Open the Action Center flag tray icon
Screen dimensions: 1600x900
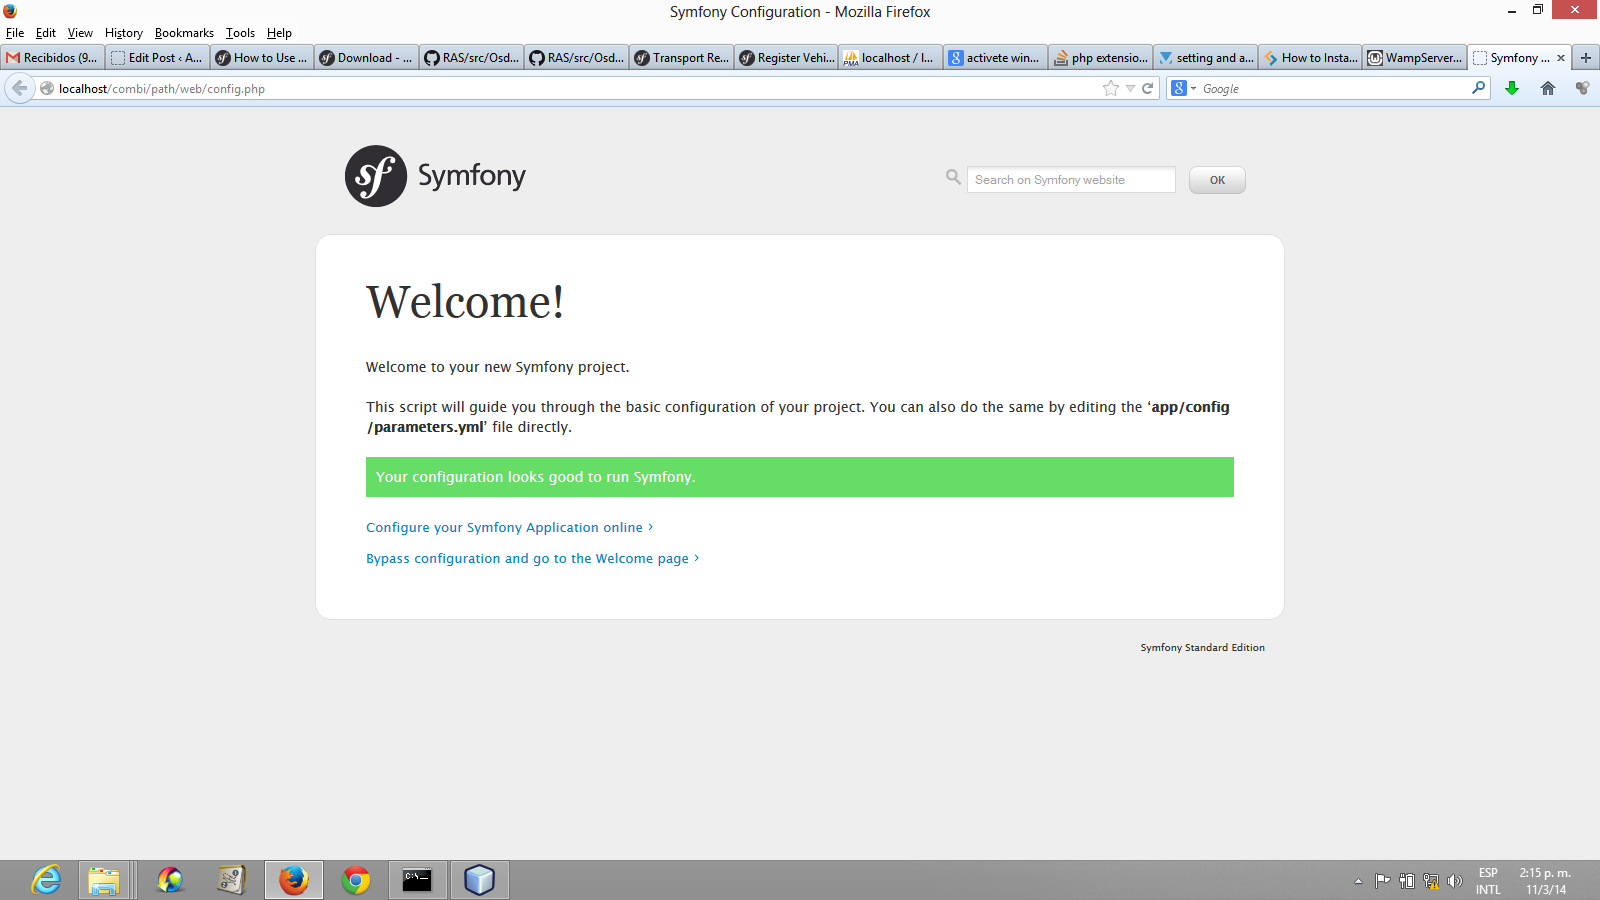(x=1382, y=881)
